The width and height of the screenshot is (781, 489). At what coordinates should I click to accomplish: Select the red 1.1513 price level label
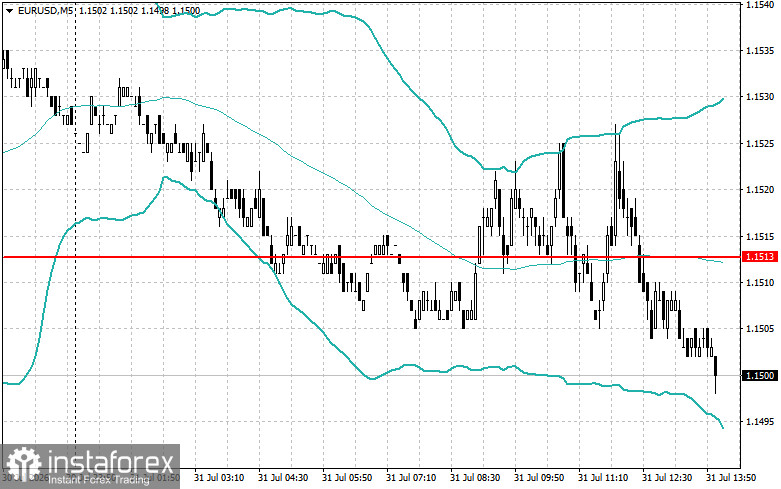click(x=760, y=256)
